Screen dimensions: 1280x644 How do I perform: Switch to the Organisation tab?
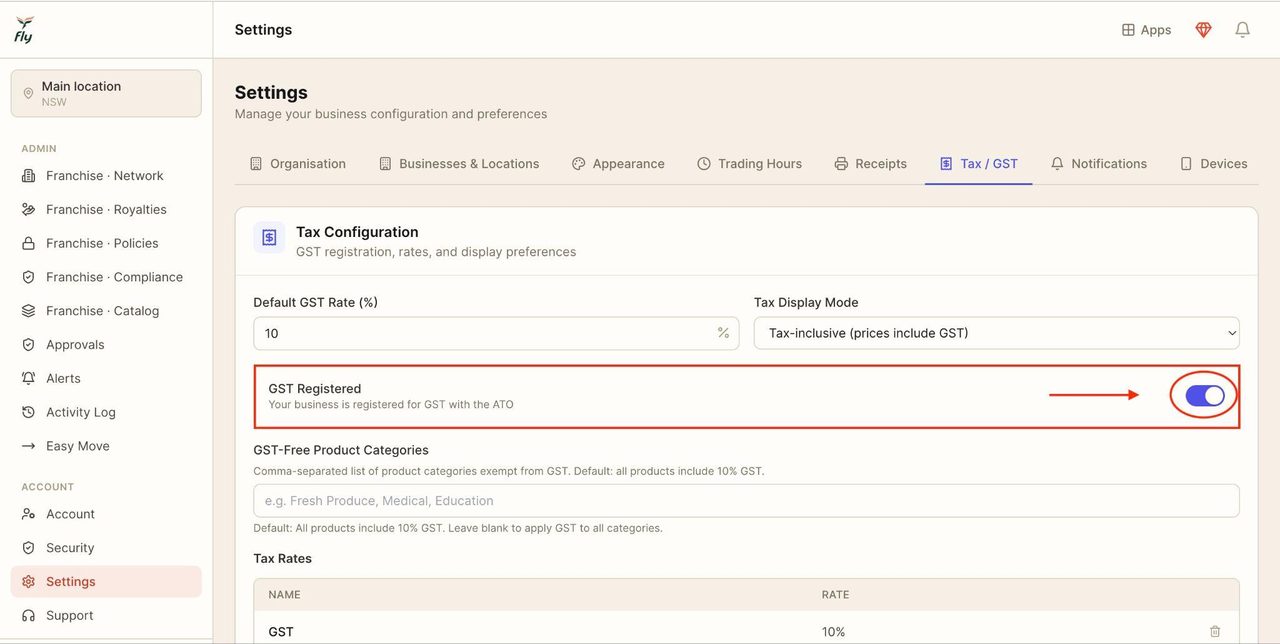(x=297, y=164)
